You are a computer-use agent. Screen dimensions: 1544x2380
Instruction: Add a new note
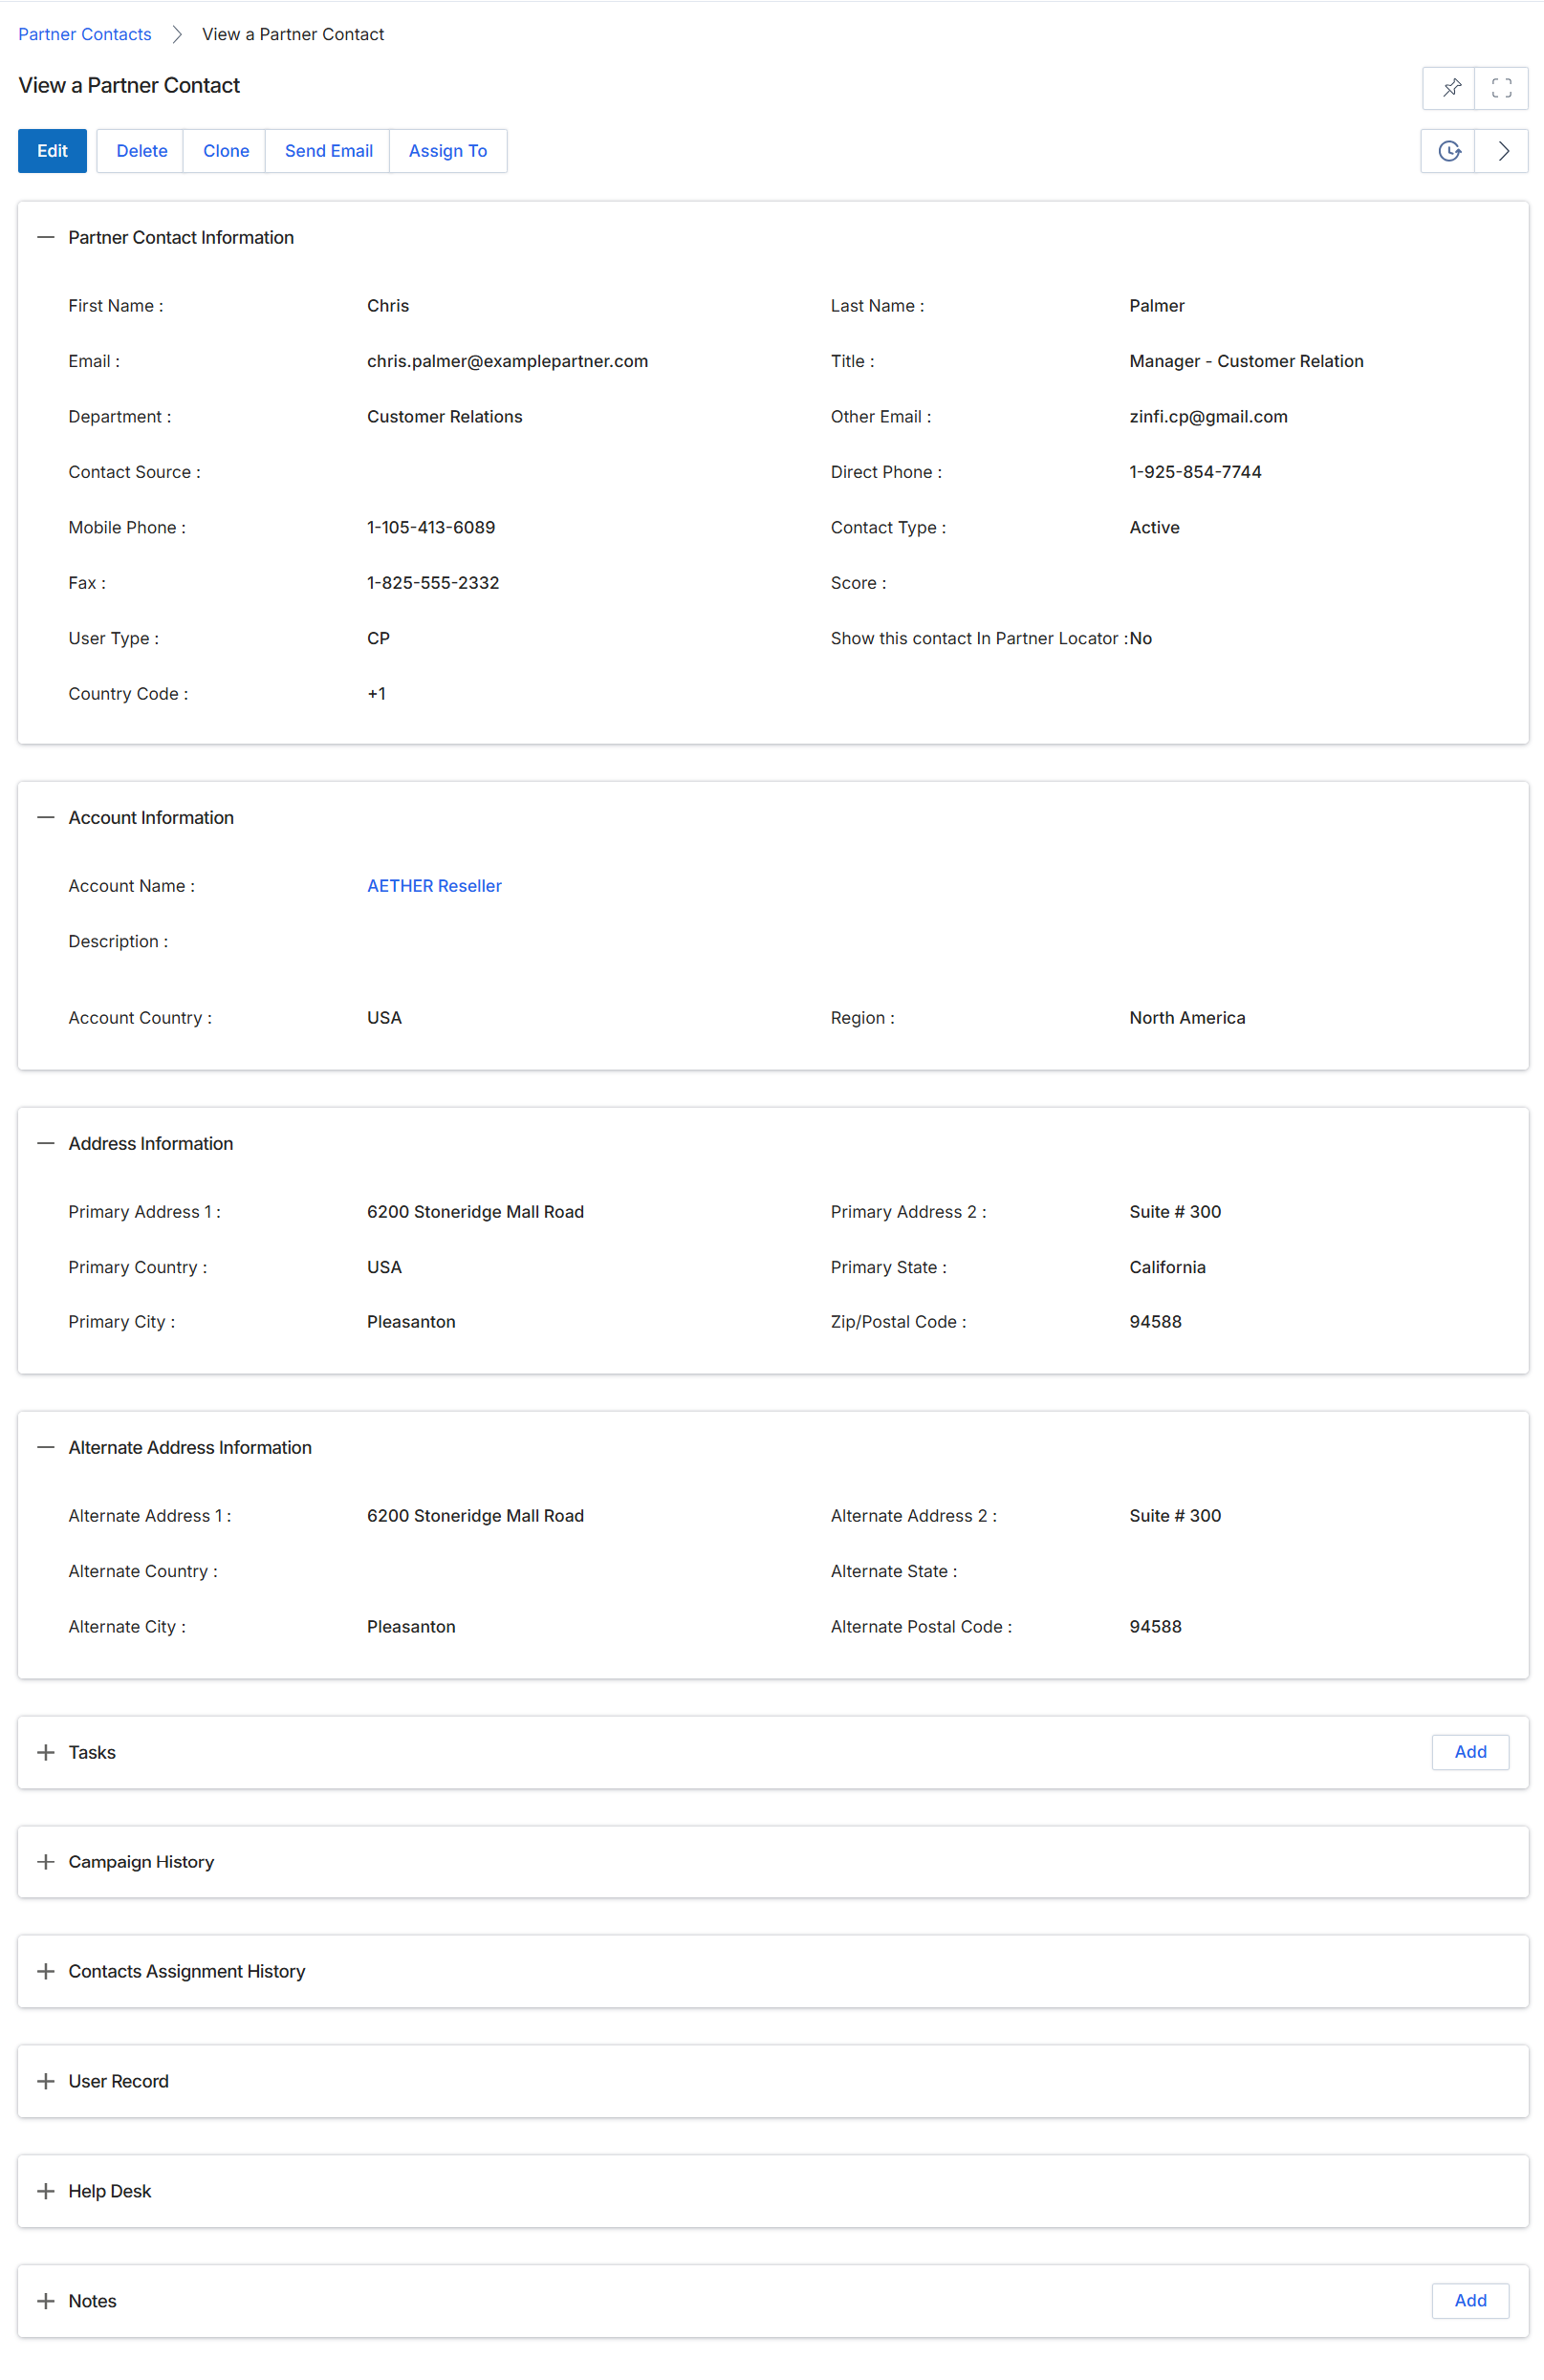[x=1470, y=2300]
